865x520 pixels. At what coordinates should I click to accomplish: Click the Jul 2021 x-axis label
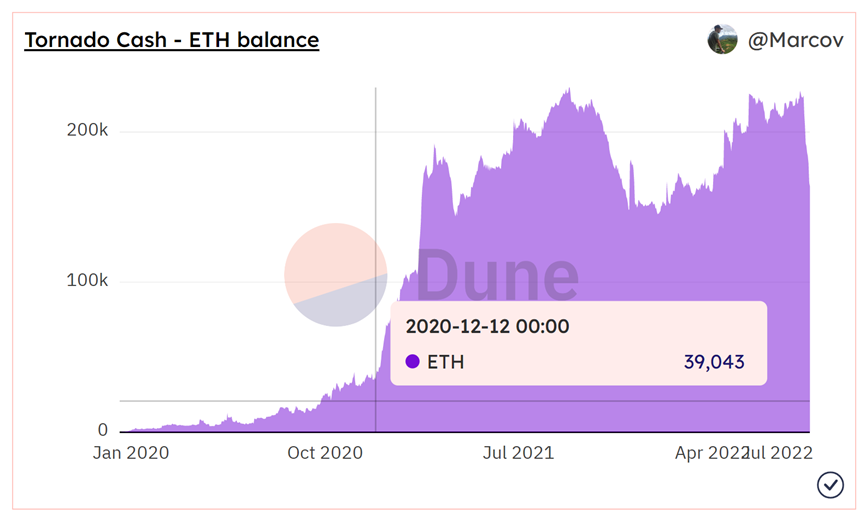[x=518, y=453]
